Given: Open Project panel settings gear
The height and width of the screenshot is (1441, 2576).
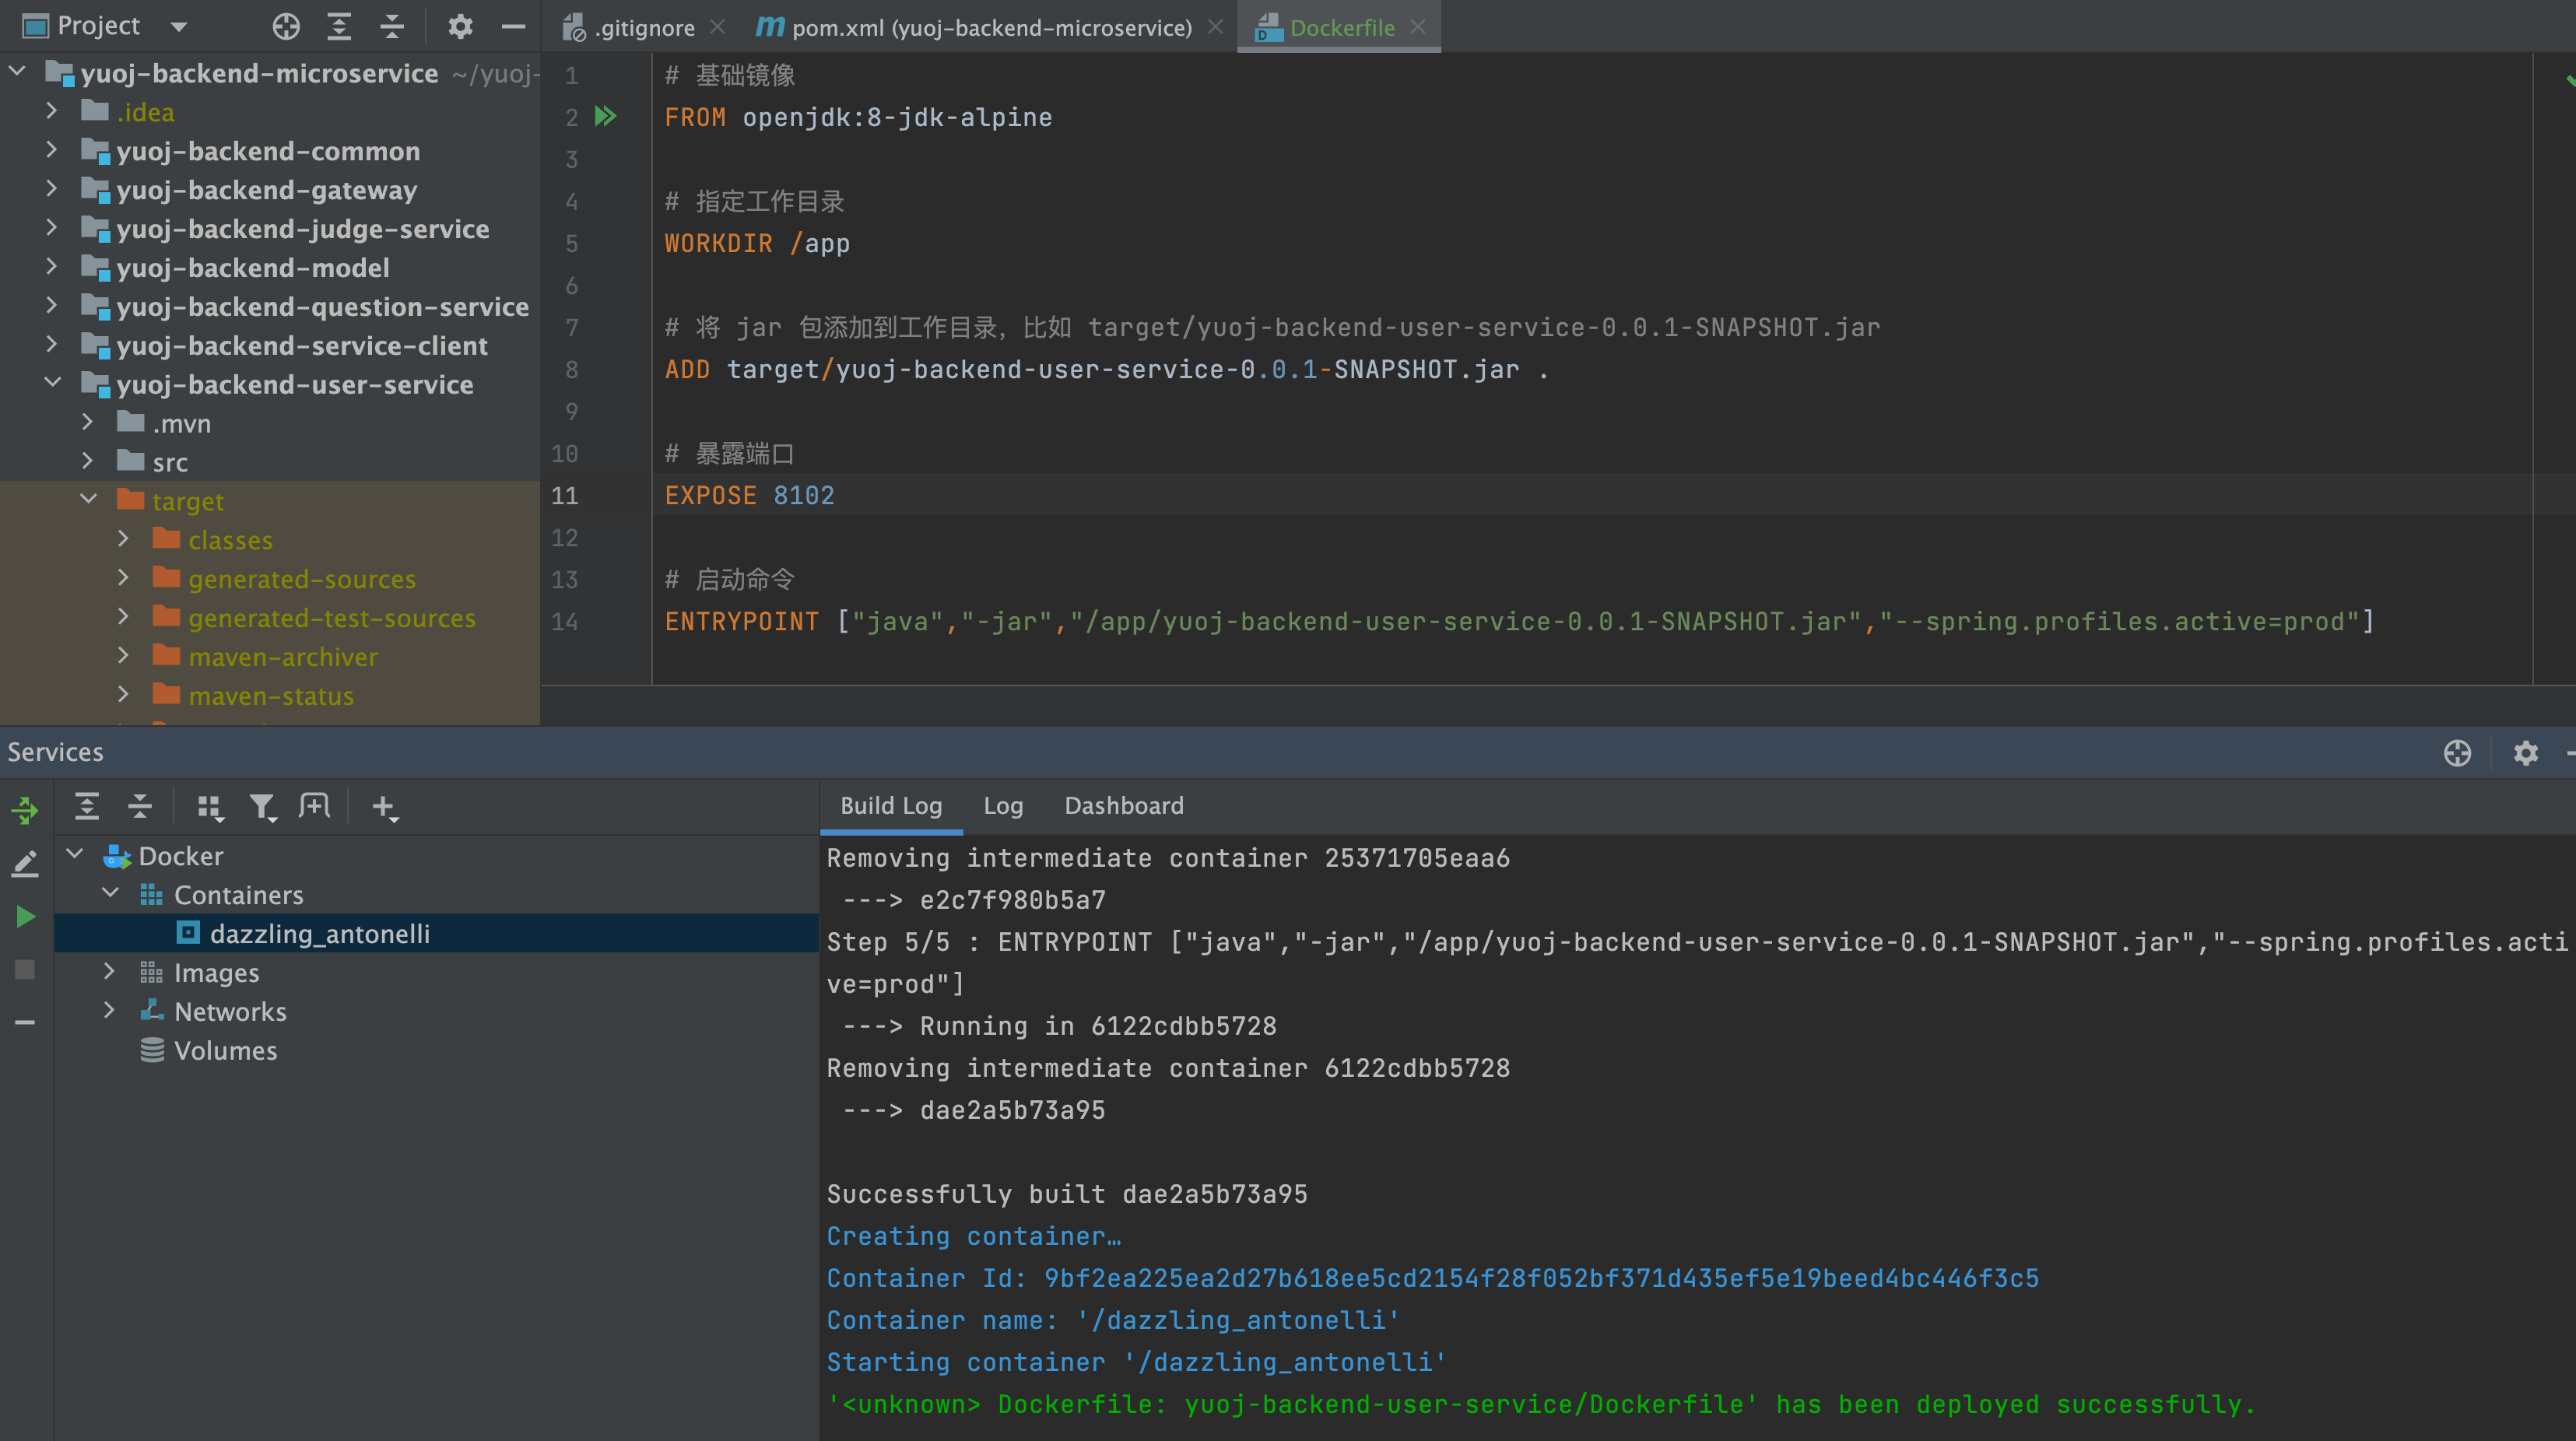Looking at the screenshot, I should point(459,27).
